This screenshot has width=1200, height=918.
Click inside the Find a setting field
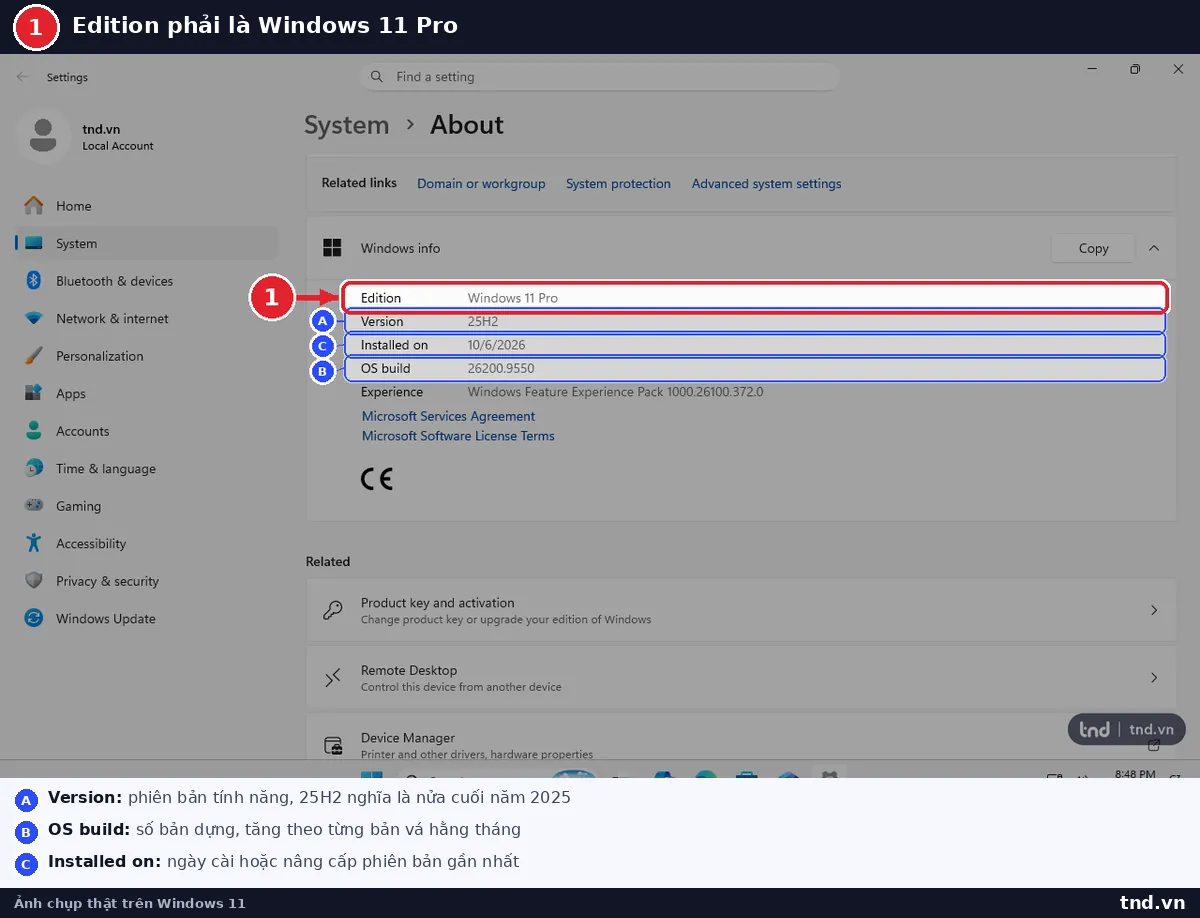(x=599, y=77)
